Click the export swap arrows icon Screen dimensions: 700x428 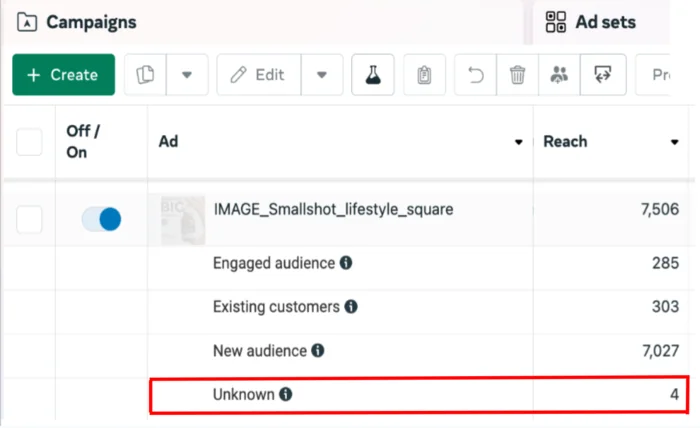click(603, 75)
